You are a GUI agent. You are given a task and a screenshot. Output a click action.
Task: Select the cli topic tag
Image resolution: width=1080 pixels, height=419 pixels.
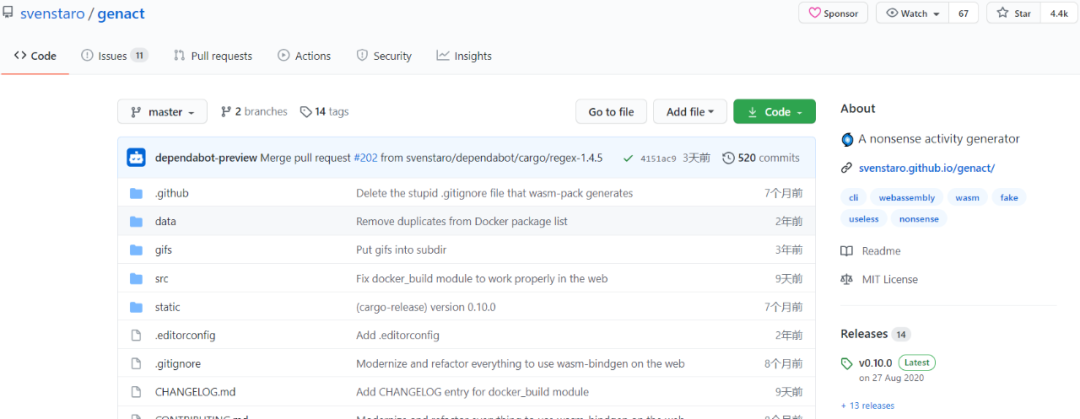[x=853, y=197]
